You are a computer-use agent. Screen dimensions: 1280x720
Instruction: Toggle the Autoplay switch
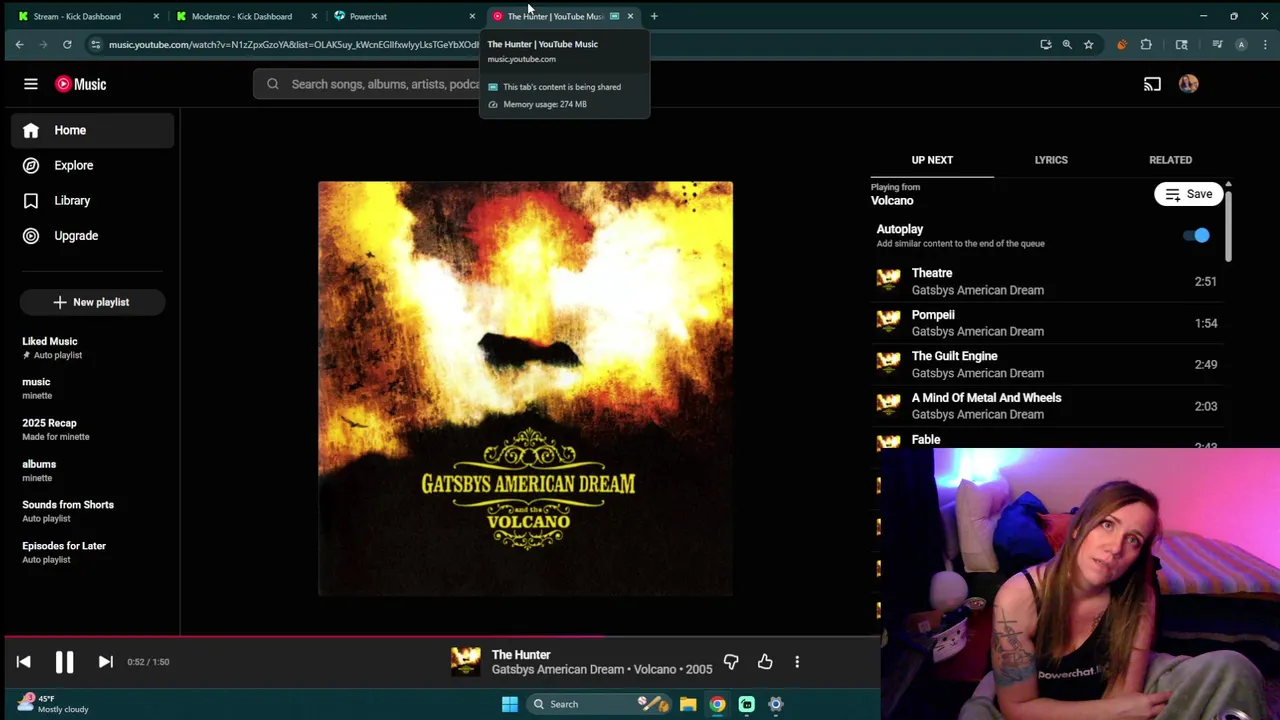tap(1196, 236)
